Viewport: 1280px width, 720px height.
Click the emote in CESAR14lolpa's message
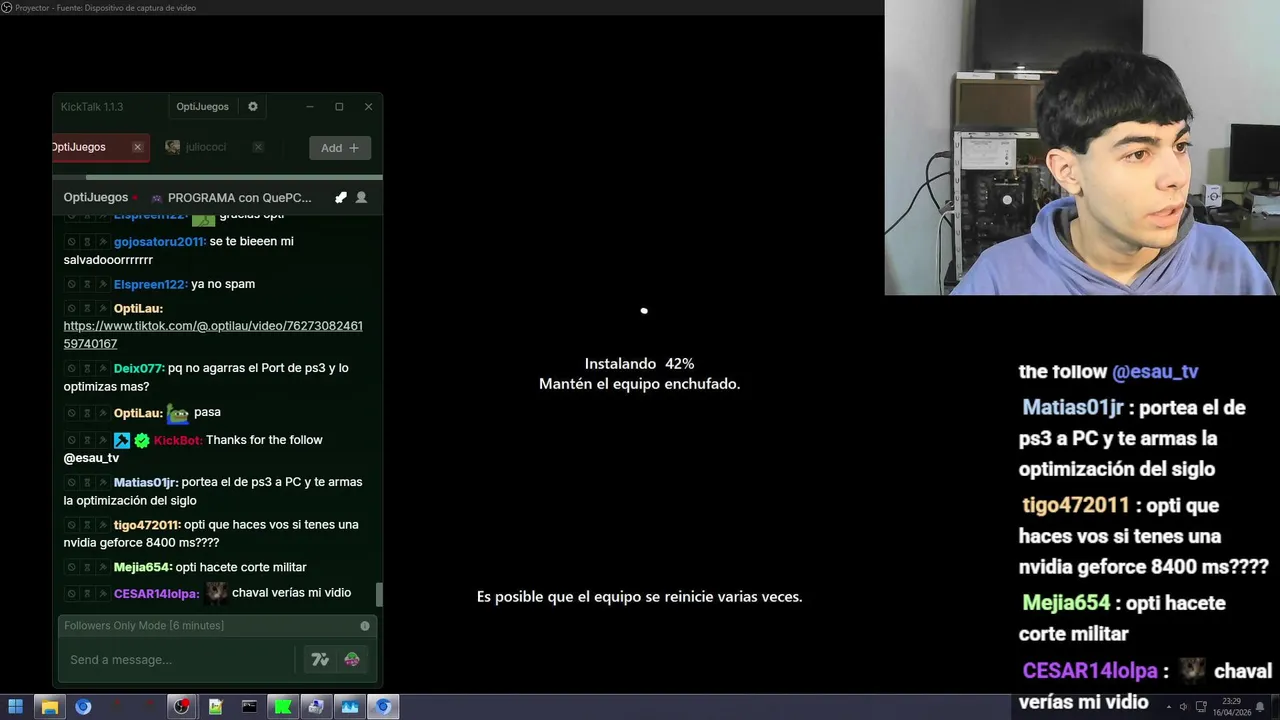coord(216,593)
